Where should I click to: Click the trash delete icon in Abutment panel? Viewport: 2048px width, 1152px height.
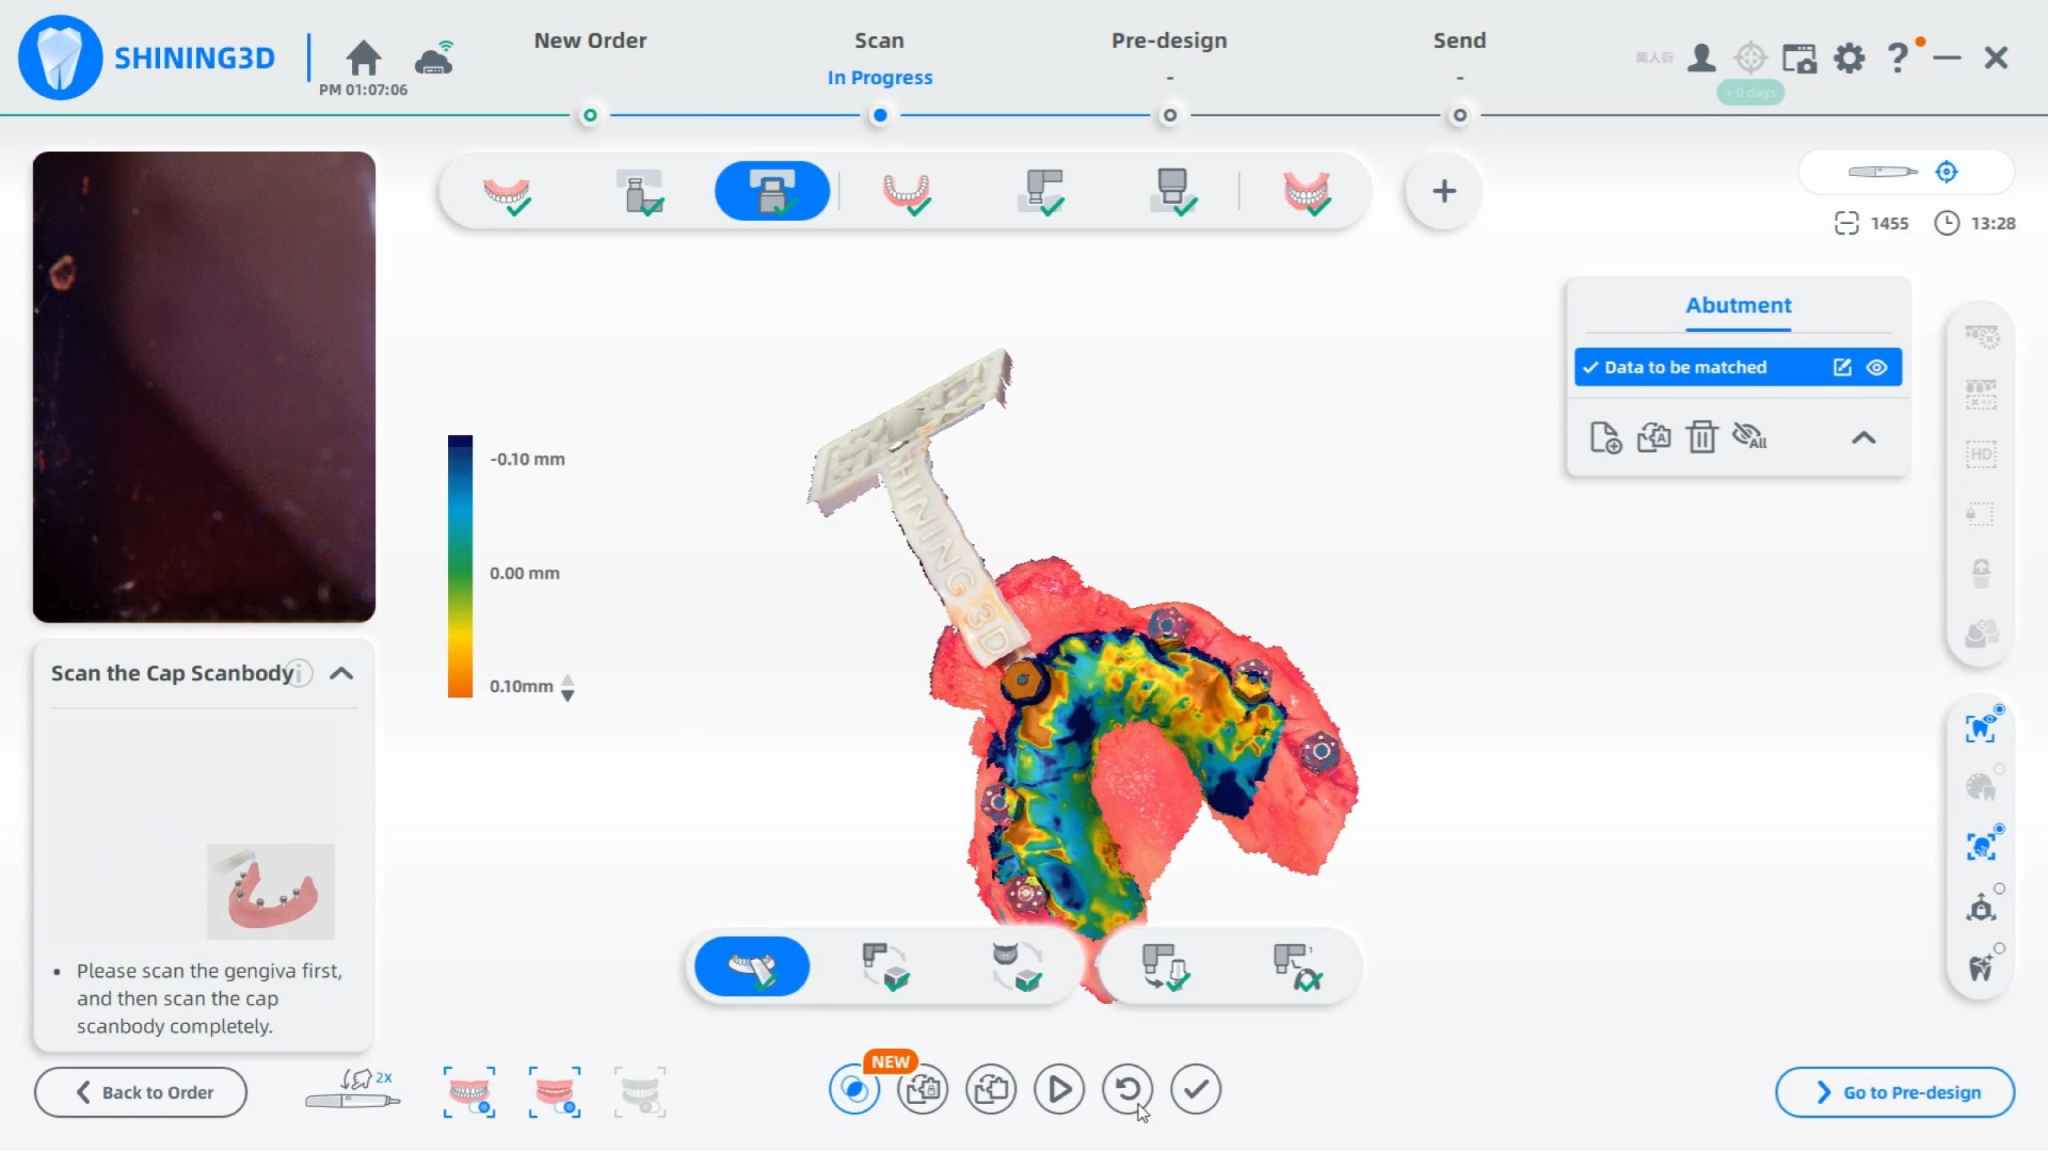click(x=1701, y=437)
